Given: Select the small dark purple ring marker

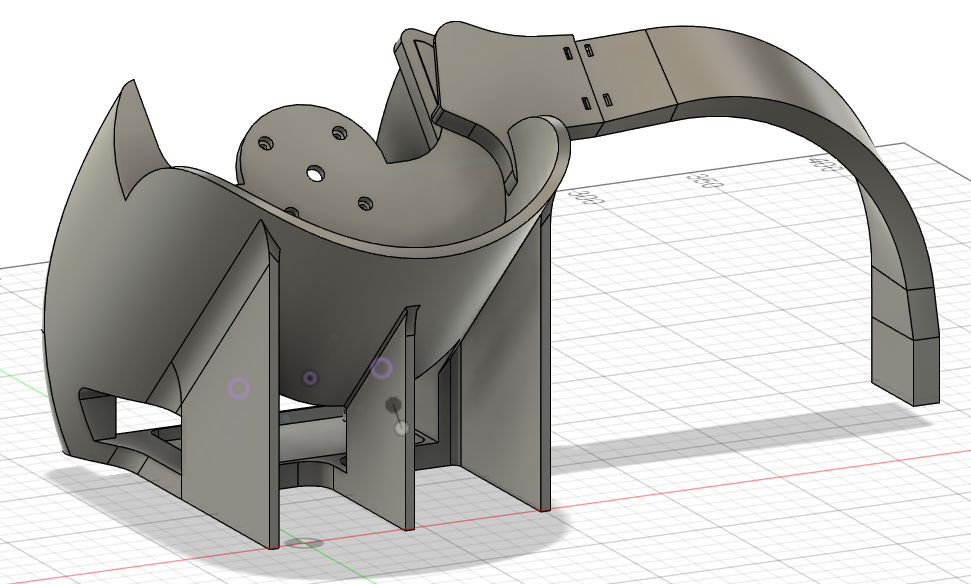Looking at the screenshot, I should (x=310, y=378).
